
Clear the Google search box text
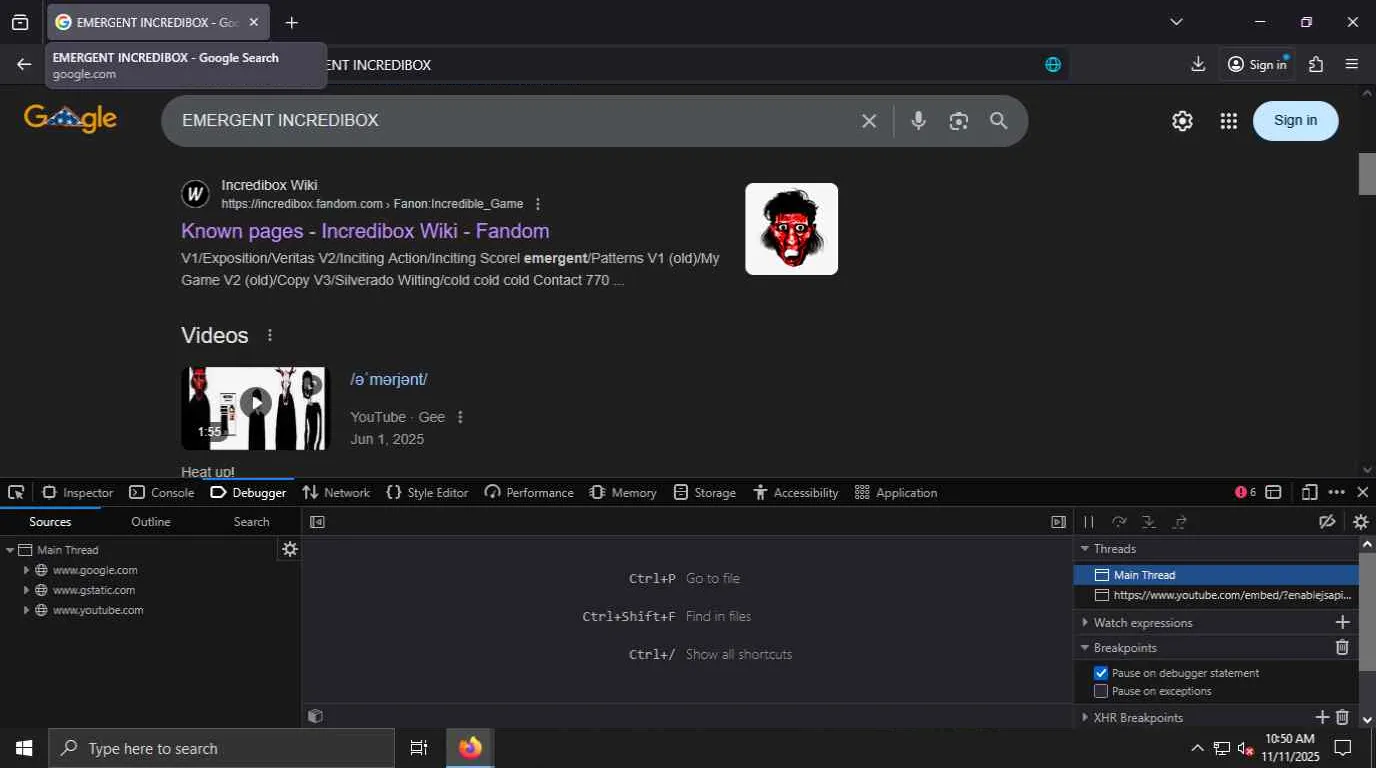pos(869,121)
